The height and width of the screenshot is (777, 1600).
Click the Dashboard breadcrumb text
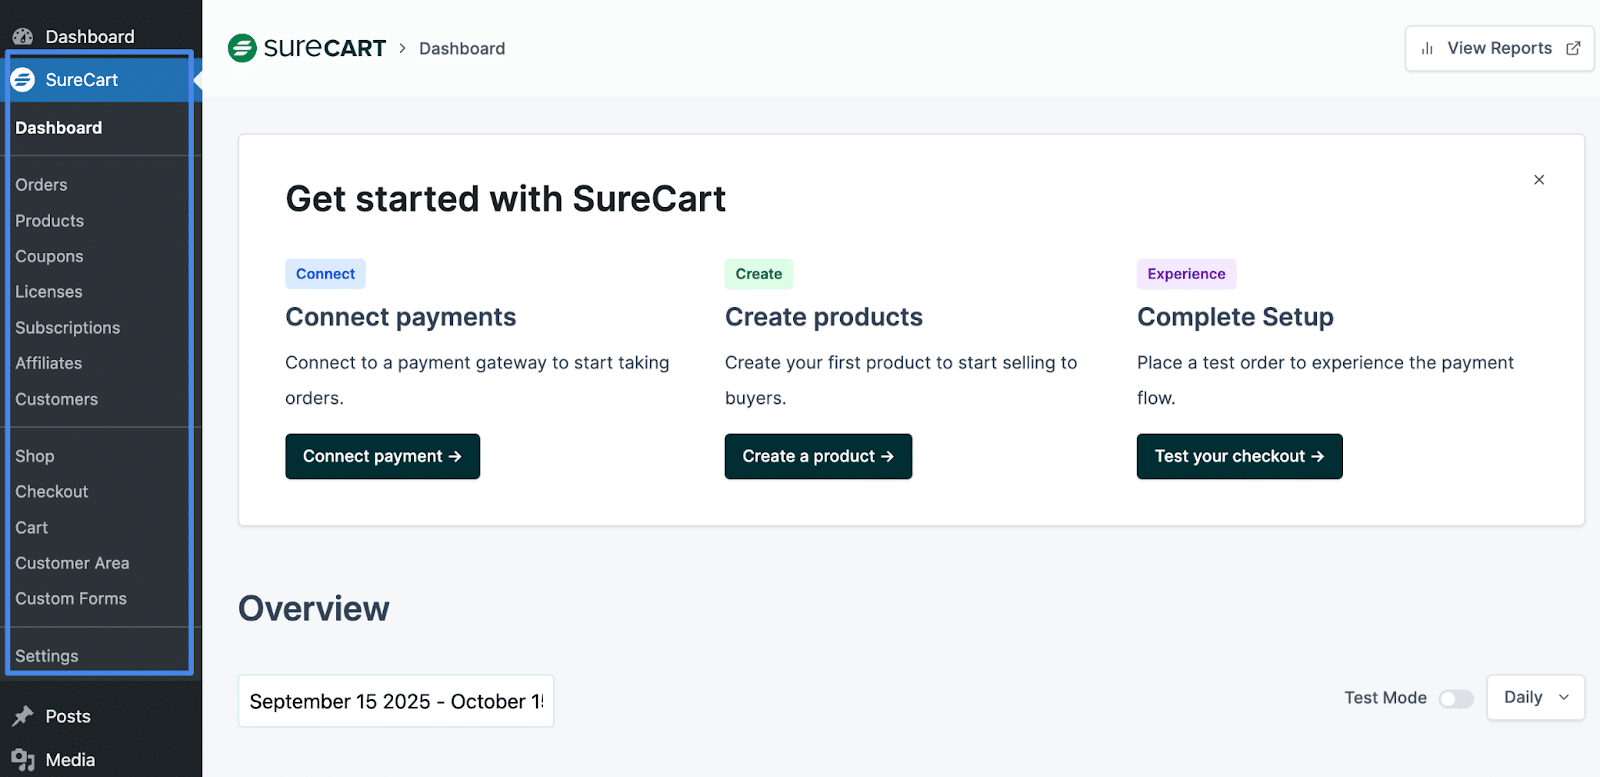(462, 48)
